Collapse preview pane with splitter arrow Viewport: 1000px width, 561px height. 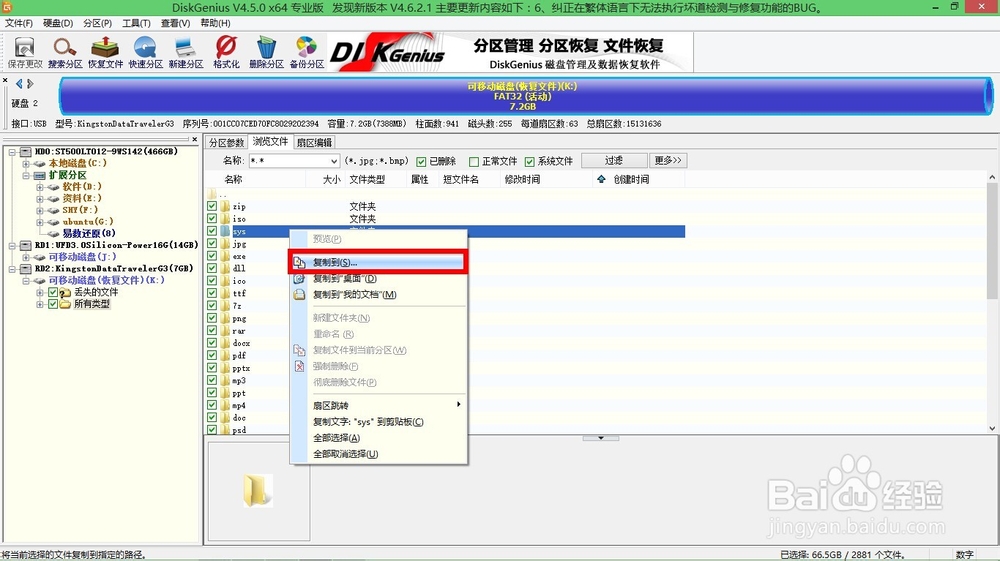click(601, 438)
